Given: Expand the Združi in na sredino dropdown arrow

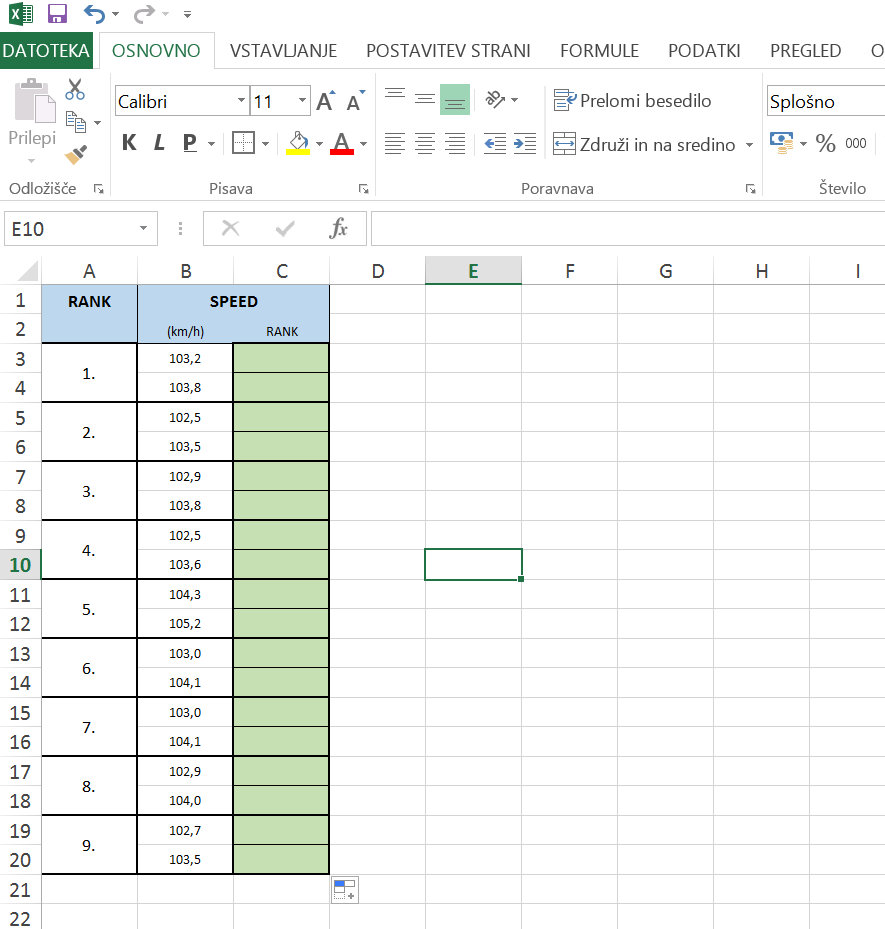Looking at the screenshot, I should (x=748, y=145).
